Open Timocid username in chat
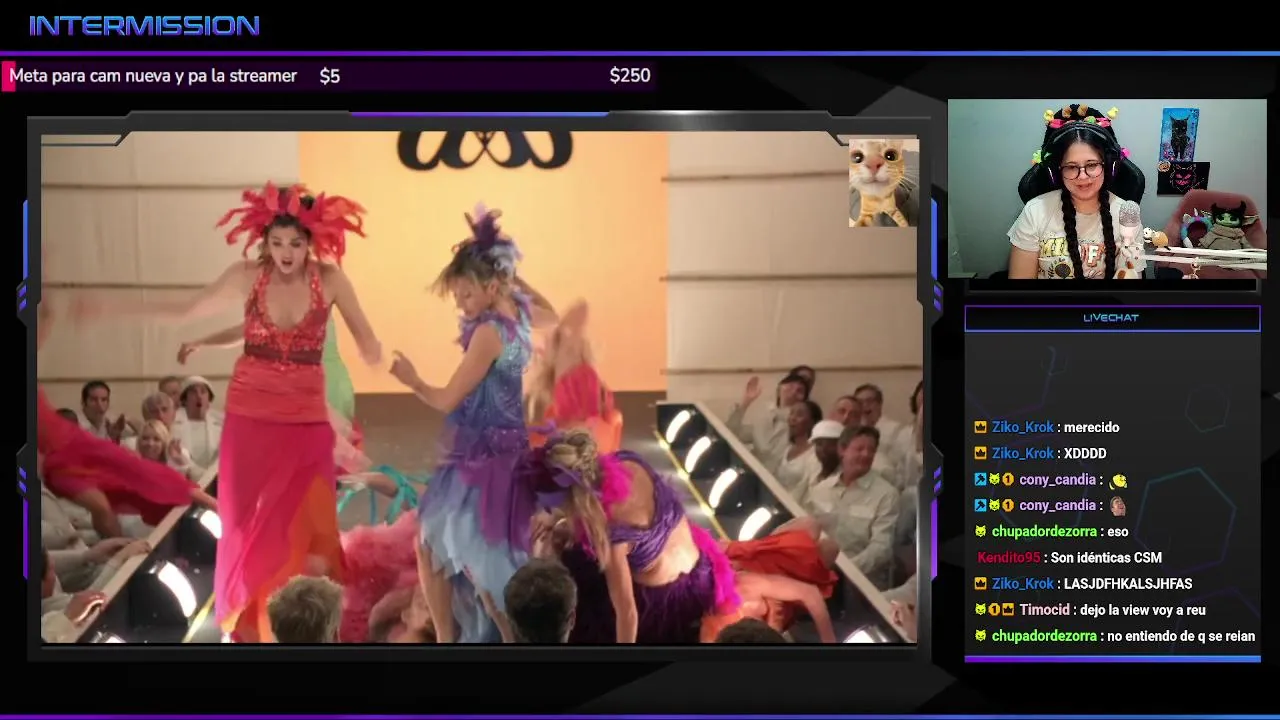The image size is (1280, 720). (1046, 609)
